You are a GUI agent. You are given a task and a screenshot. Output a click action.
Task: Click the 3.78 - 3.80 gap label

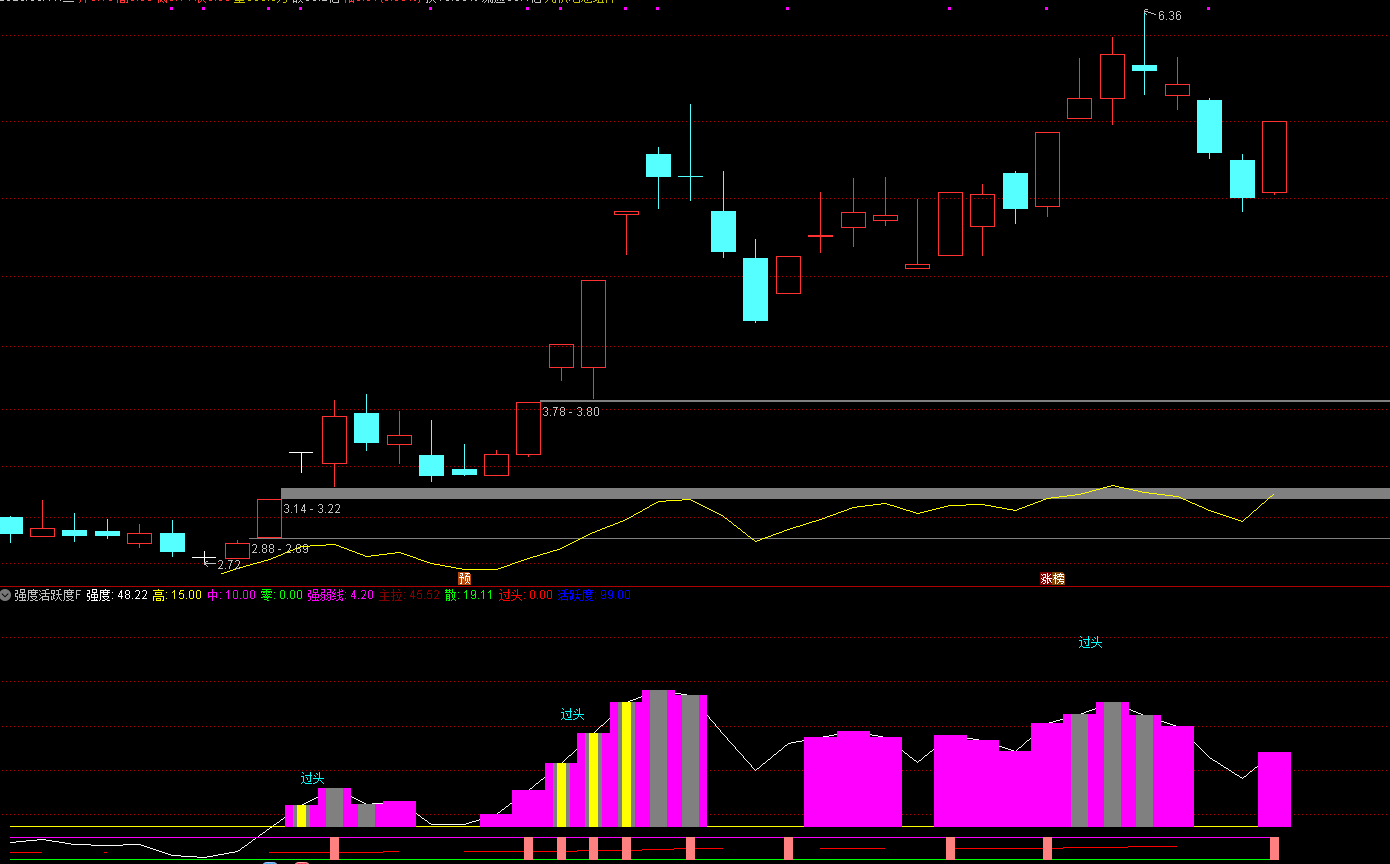pyautogui.click(x=570, y=411)
